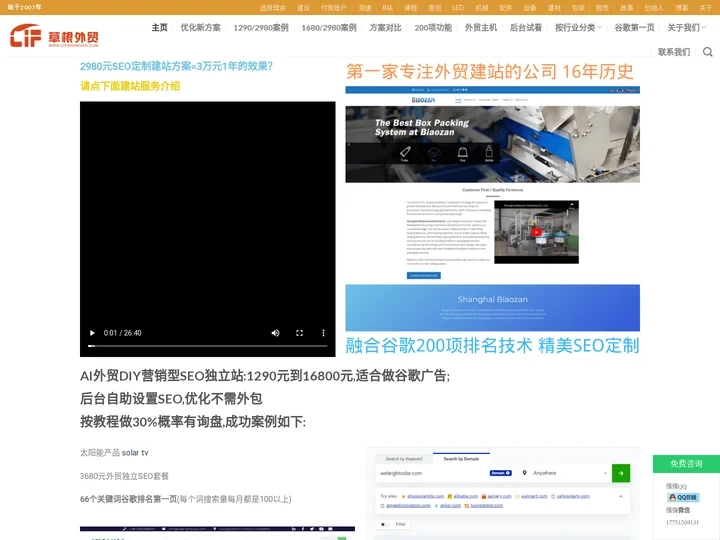Open the Biaozan website showcase image
The image size is (720, 540).
click(x=492, y=208)
